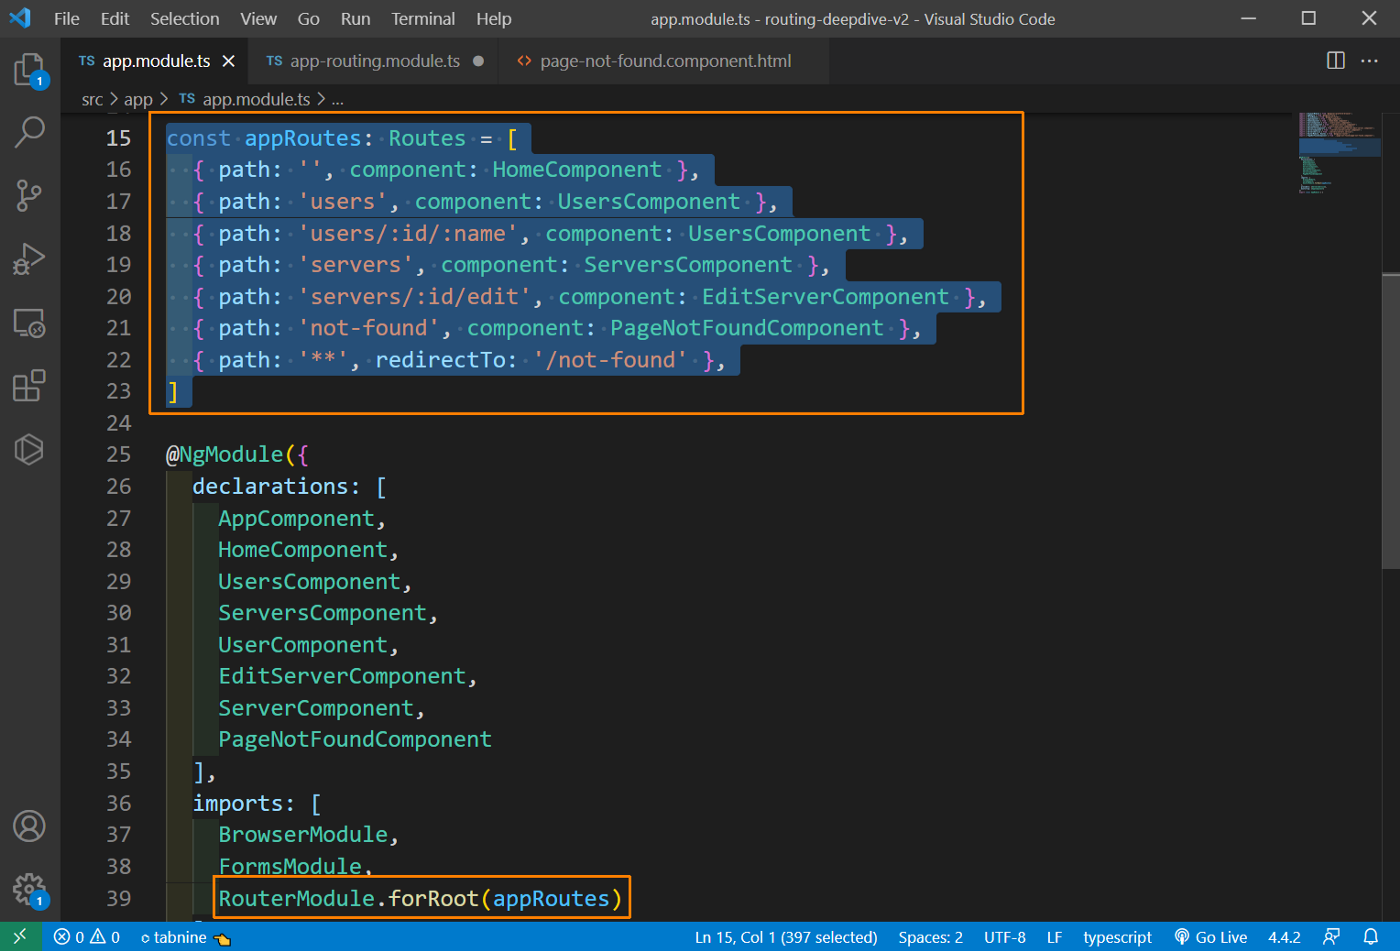Image resolution: width=1400 pixels, height=951 pixels.
Task: Open the Extensions view icon
Action: (x=29, y=385)
